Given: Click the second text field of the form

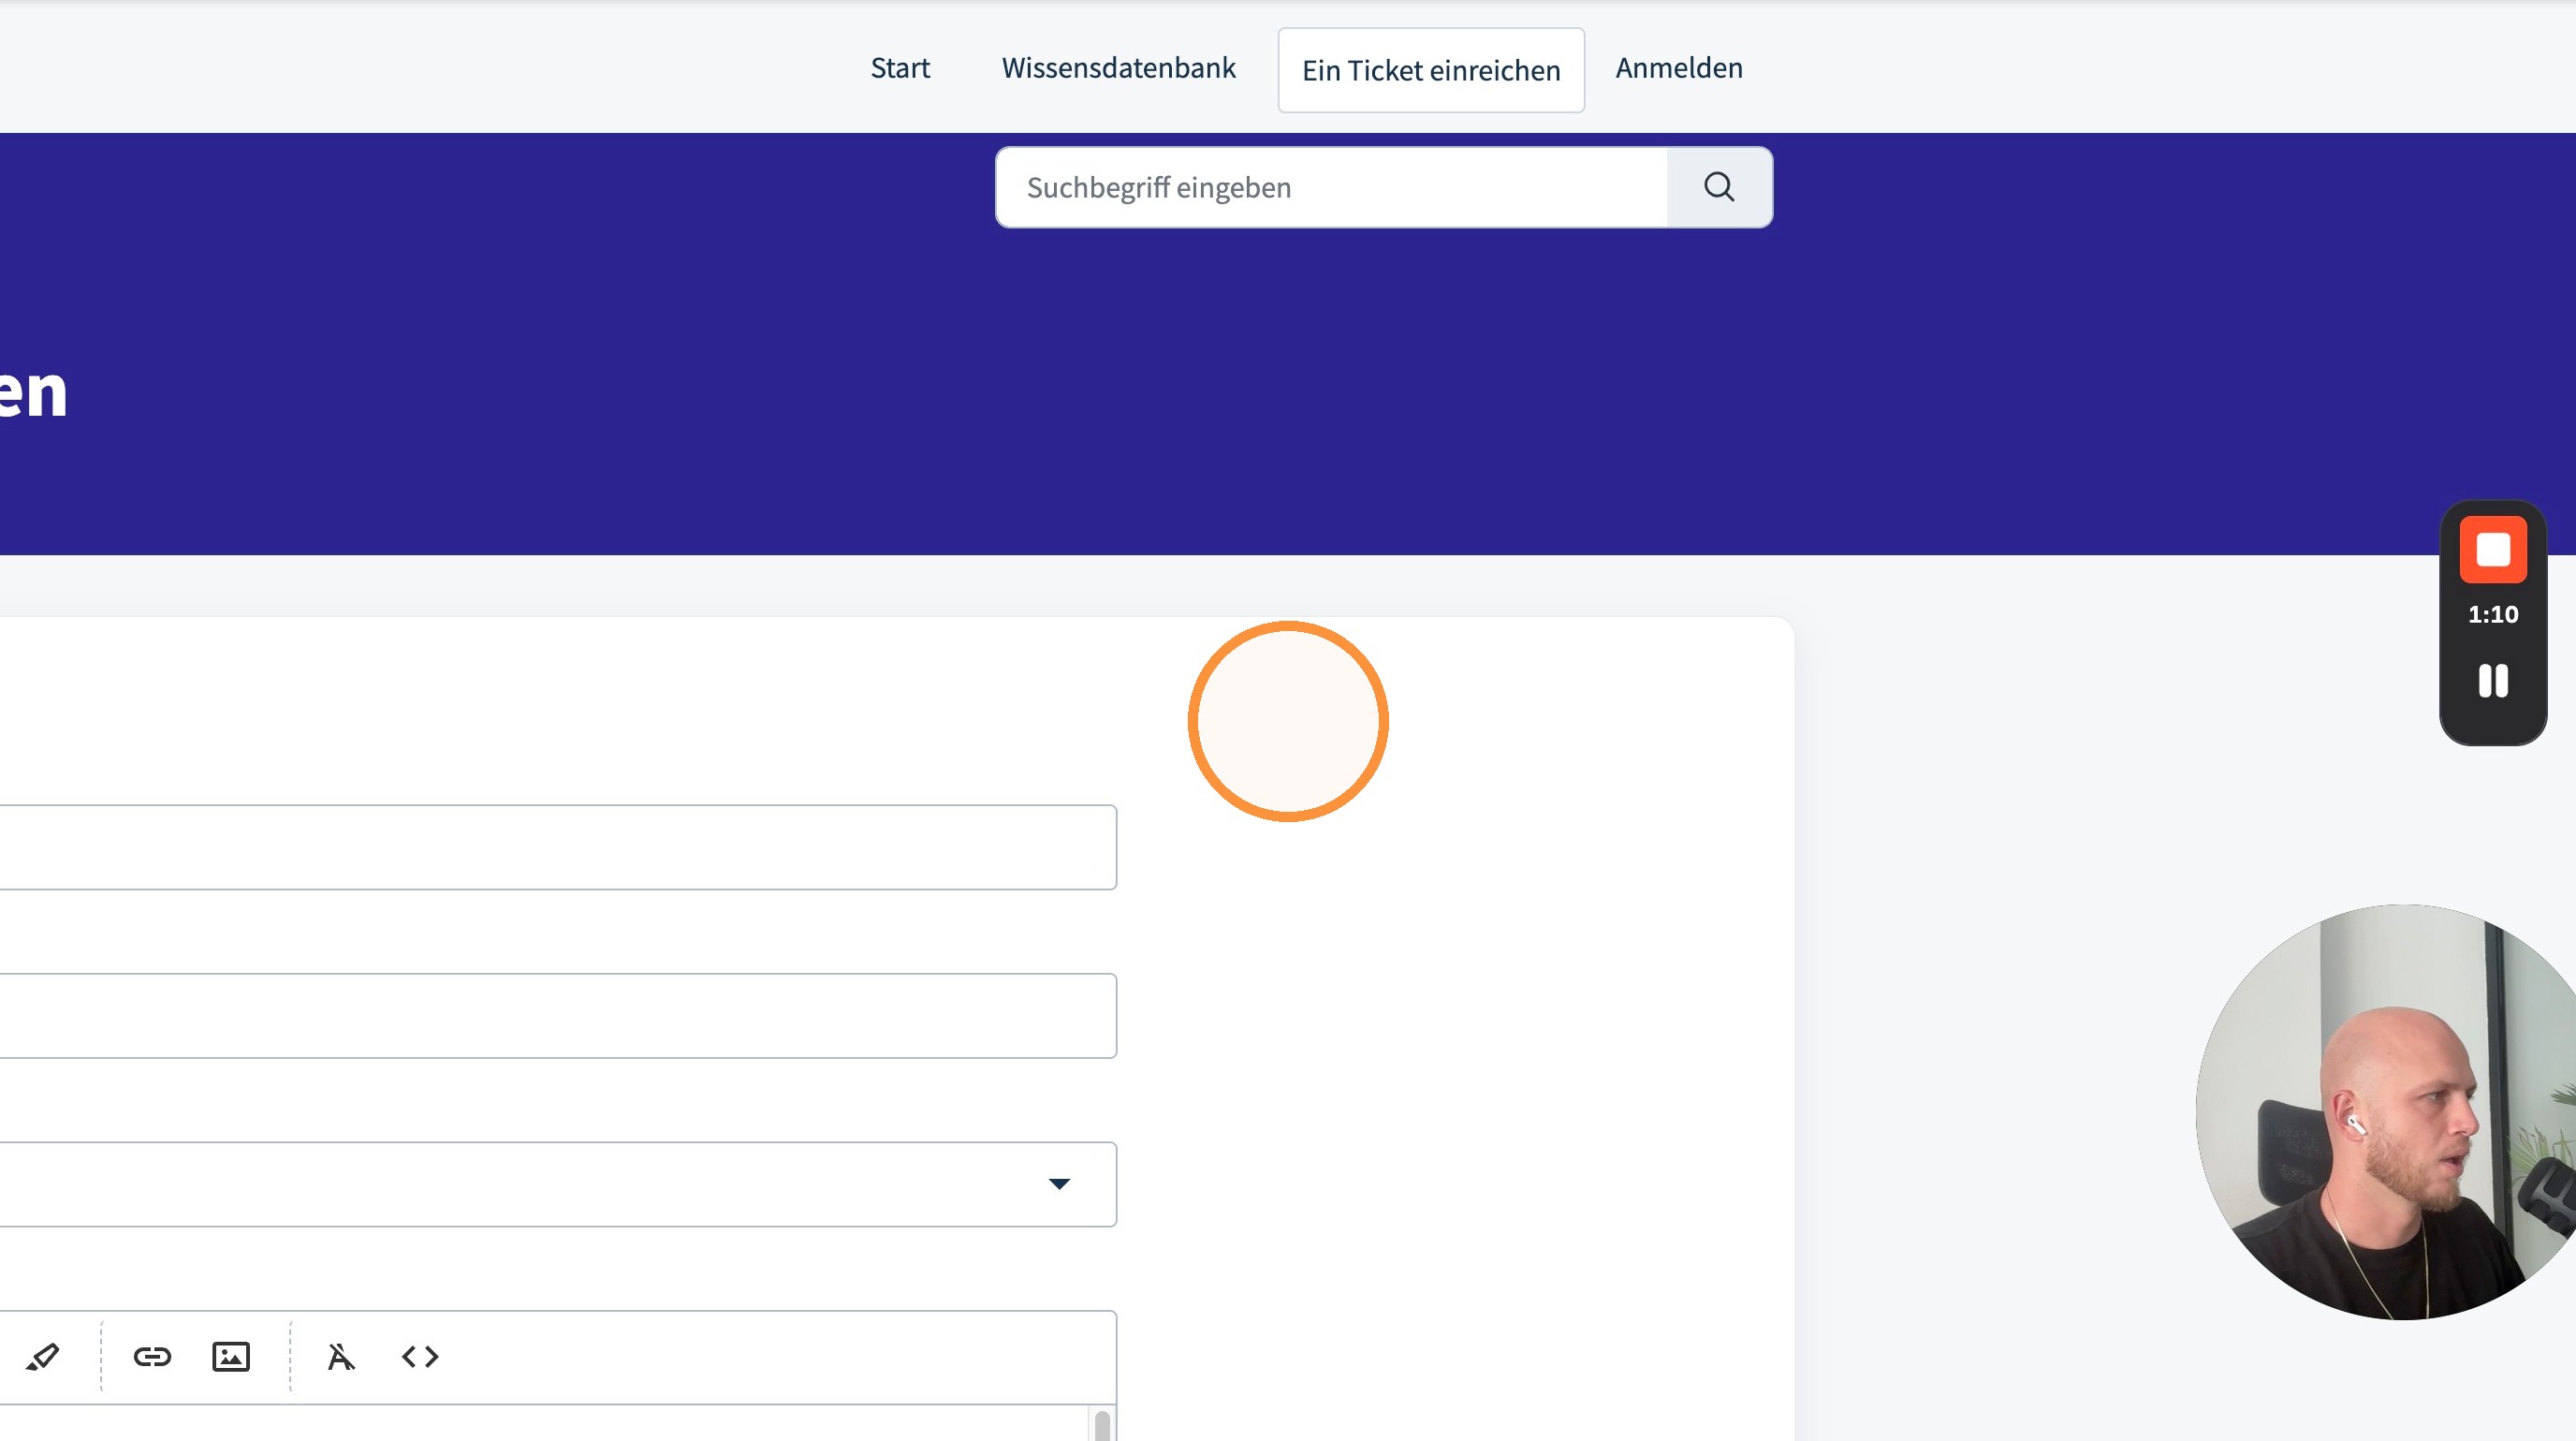Looking at the screenshot, I should [x=558, y=1016].
